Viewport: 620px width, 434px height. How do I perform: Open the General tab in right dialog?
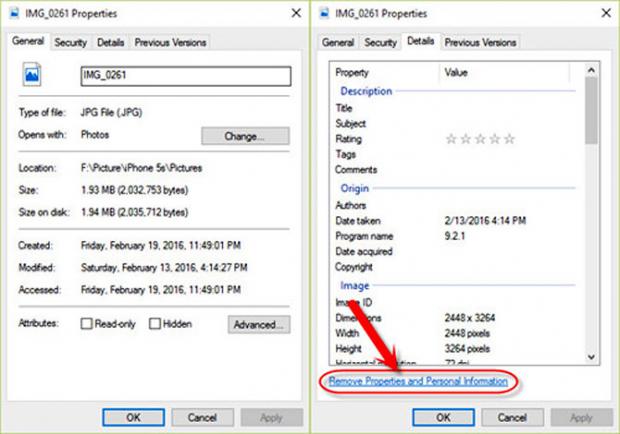click(x=337, y=43)
